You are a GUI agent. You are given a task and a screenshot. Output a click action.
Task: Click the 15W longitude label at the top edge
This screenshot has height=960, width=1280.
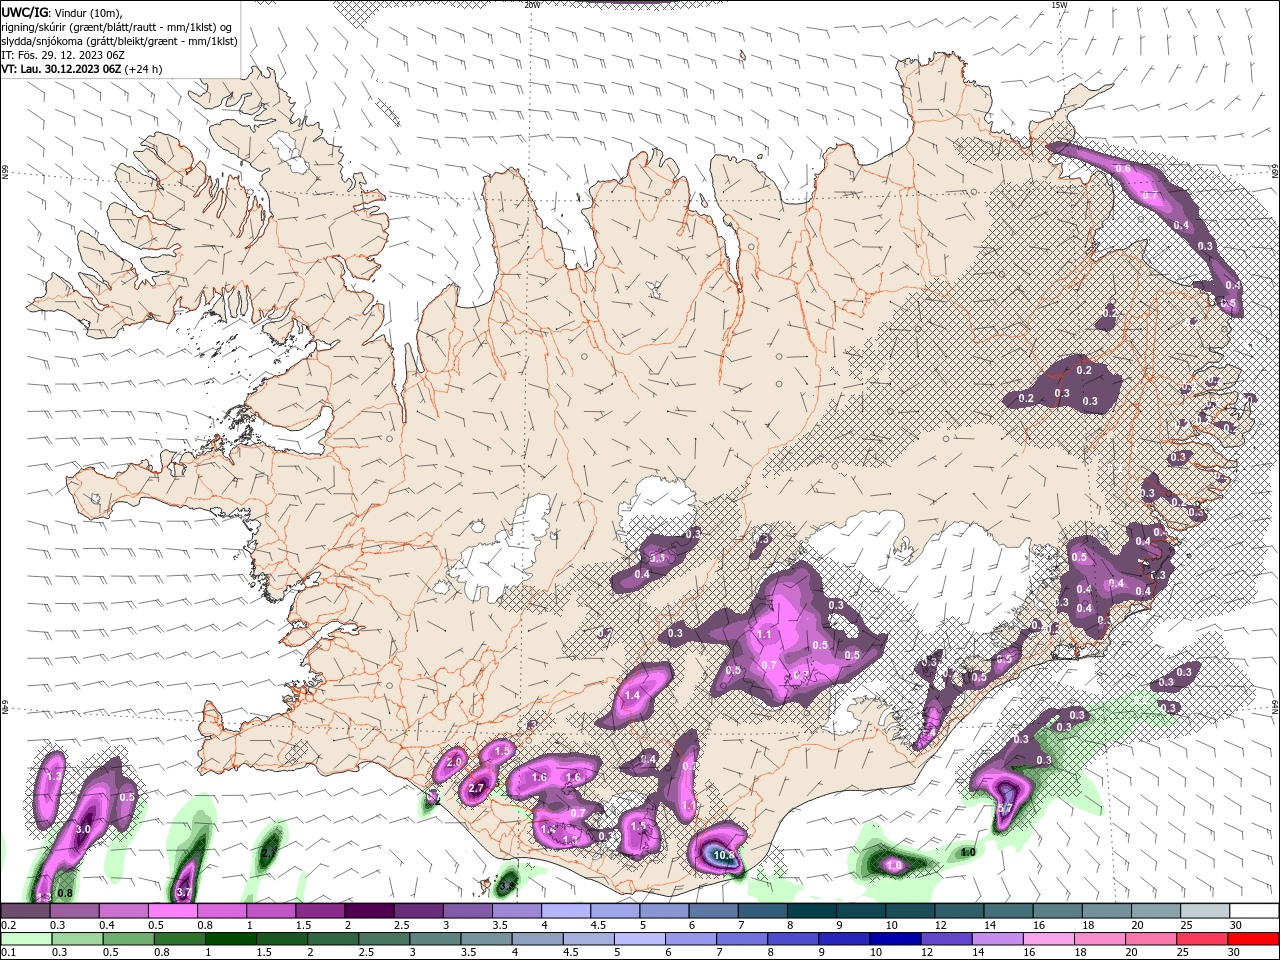[1059, 5]
